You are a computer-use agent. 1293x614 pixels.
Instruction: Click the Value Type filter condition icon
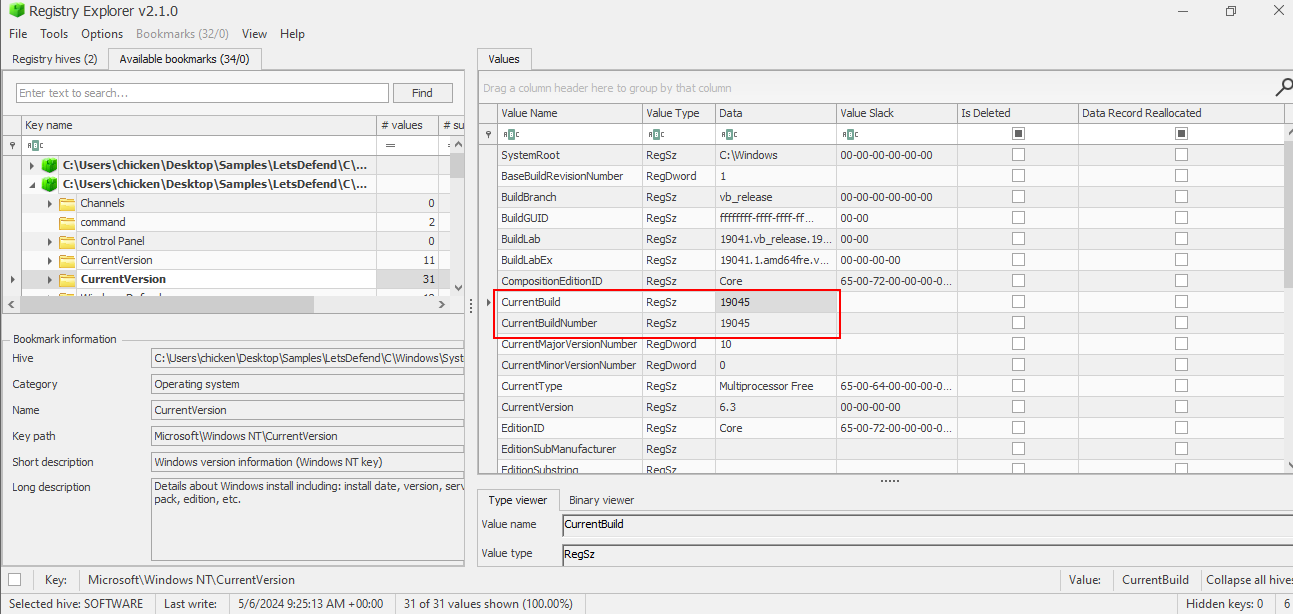click(656, 134)
